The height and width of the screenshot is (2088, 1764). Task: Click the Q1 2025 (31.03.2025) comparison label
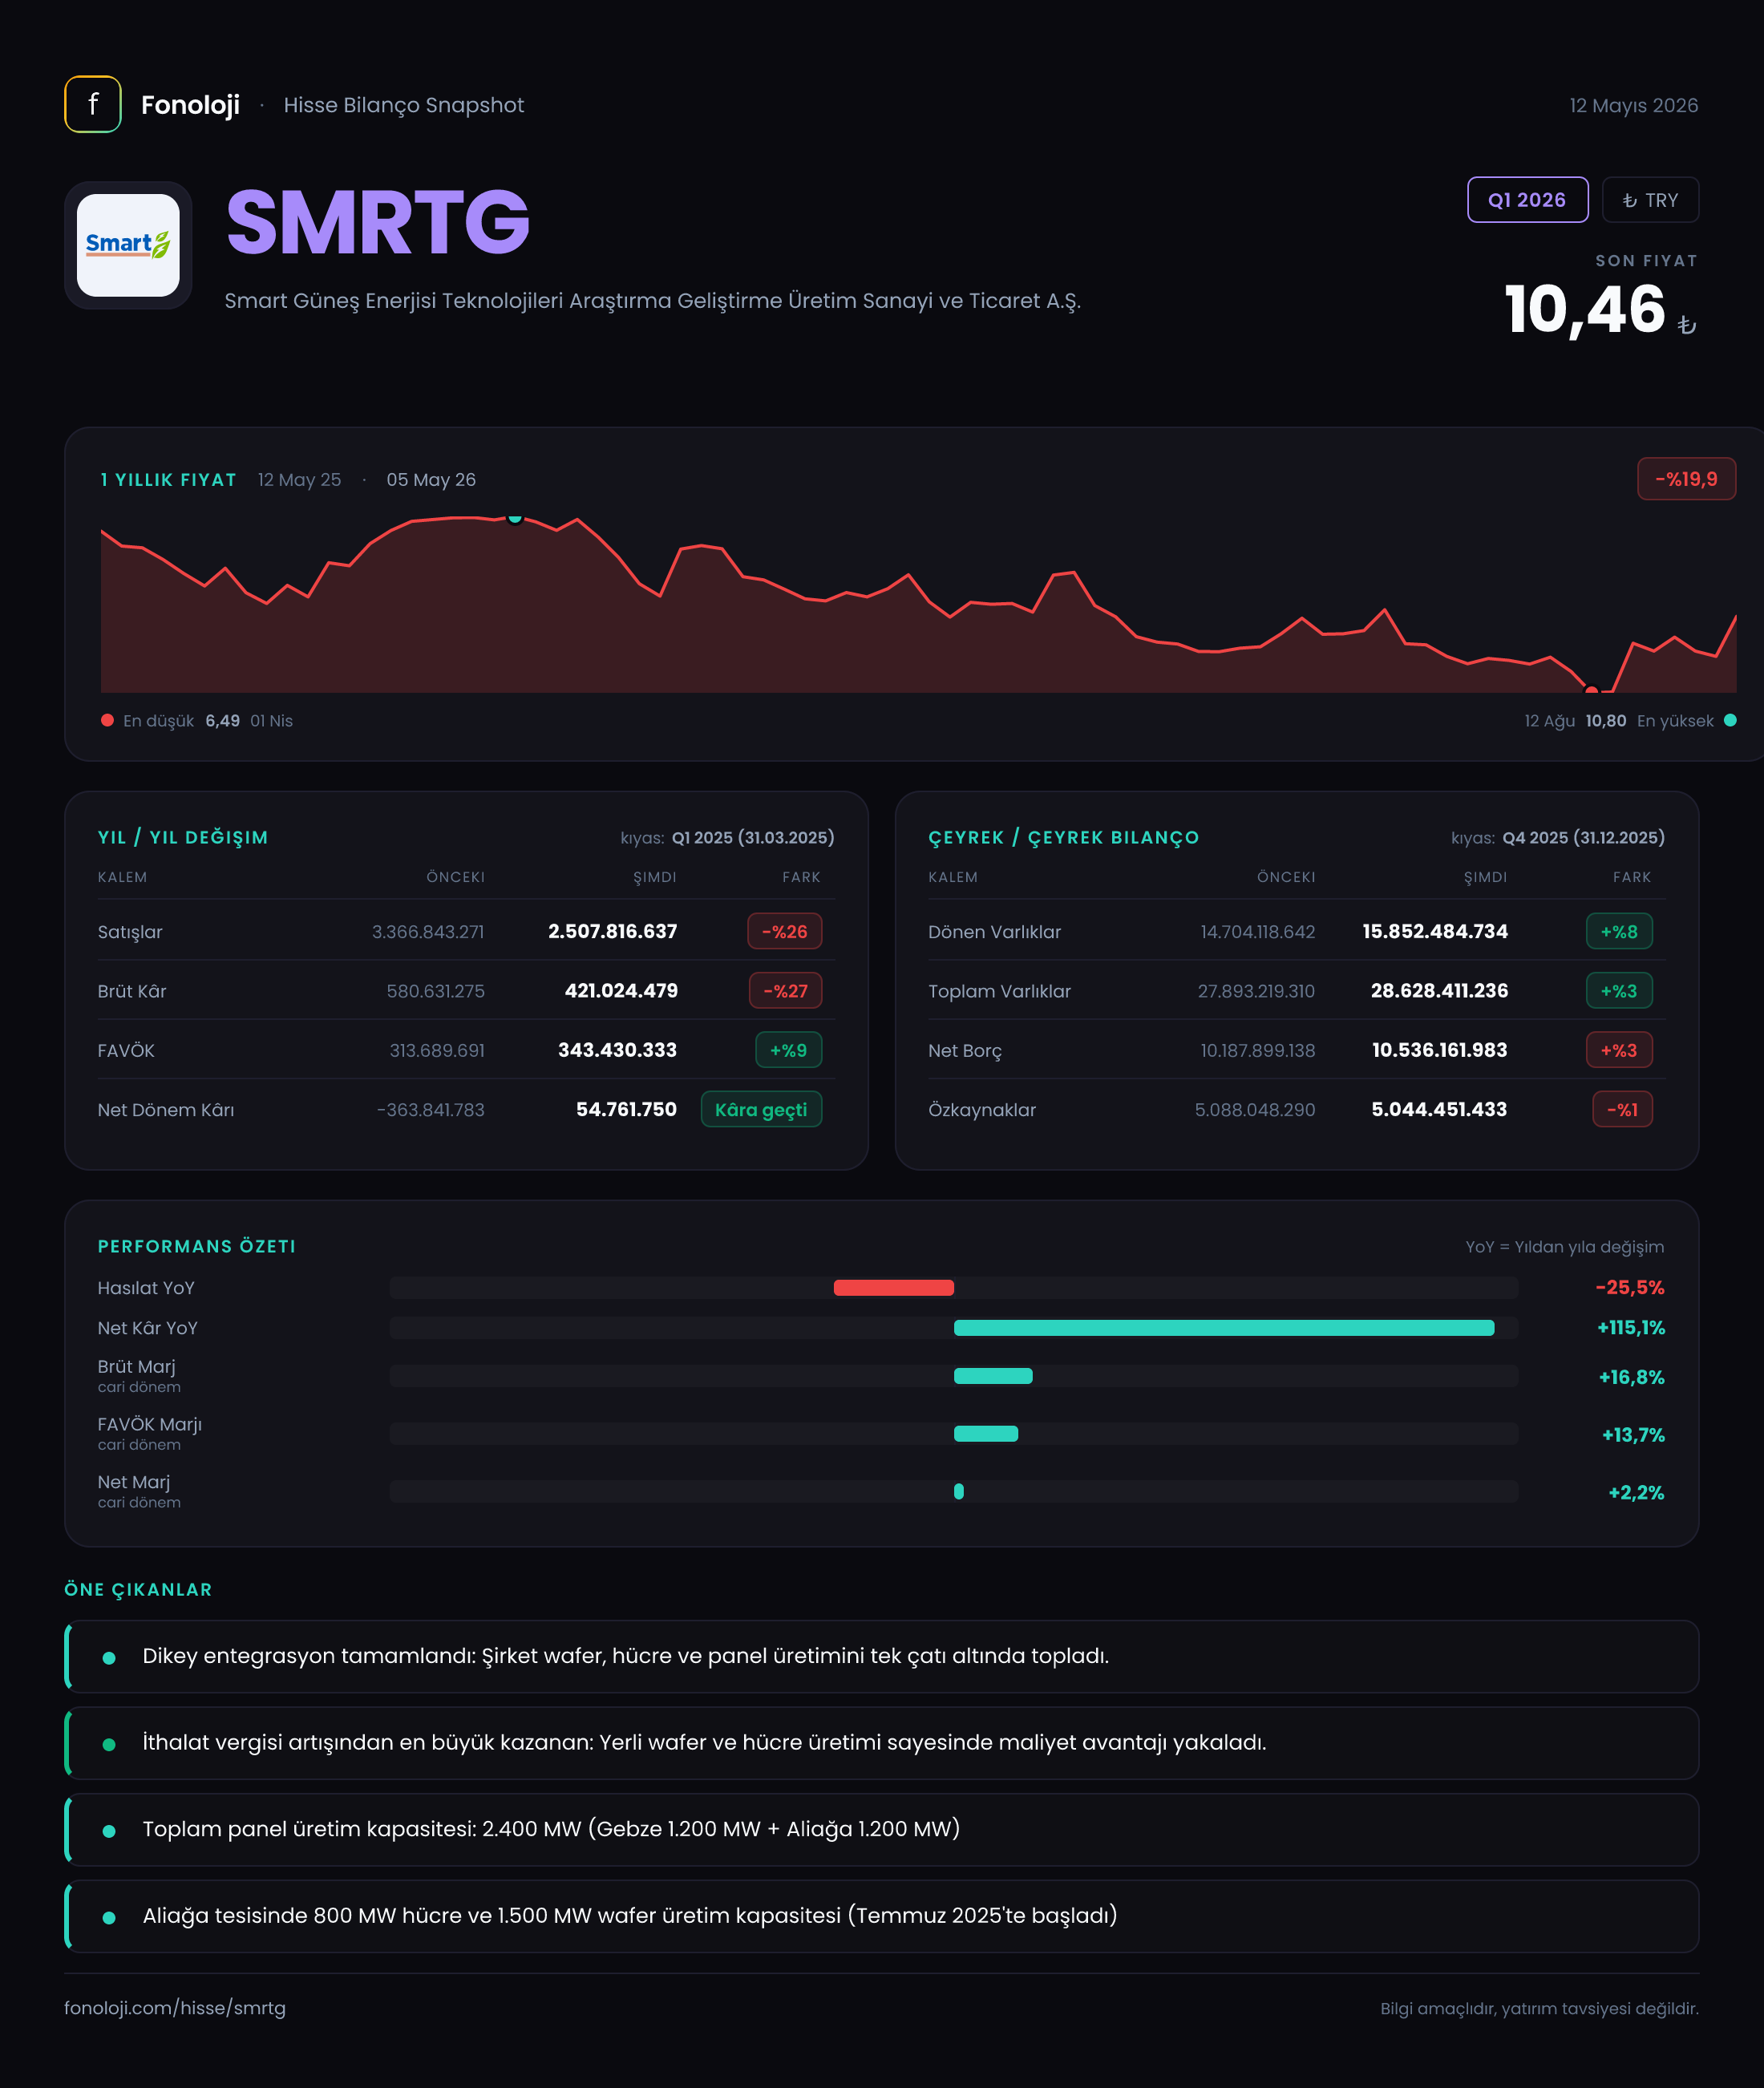(x=753, y=837)
